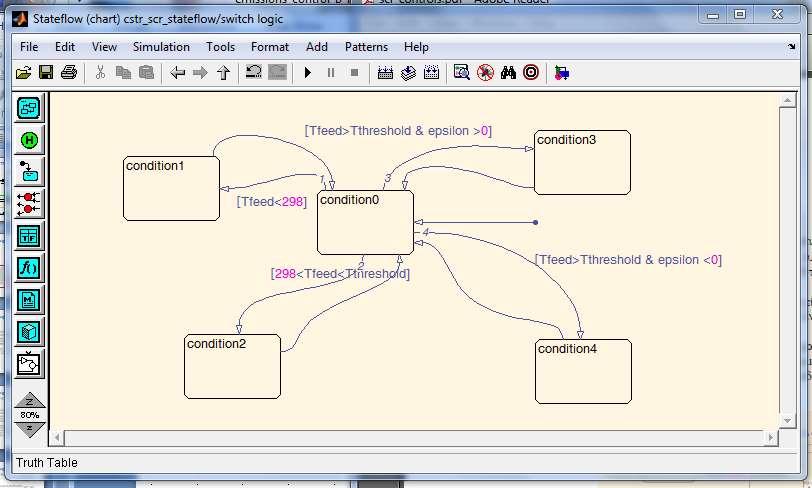
Task: Go up to parent with up arrow
Action: click(x=223, y=73)
